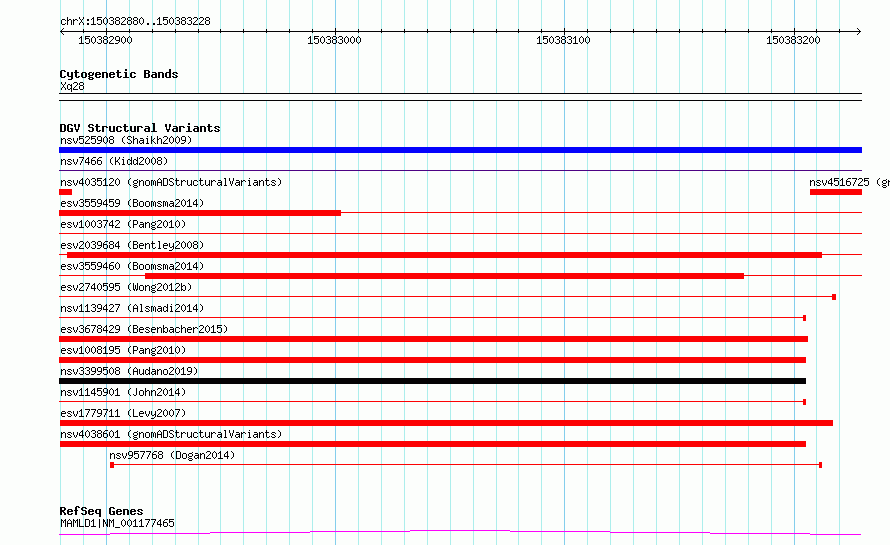
Task: Click the nsv4038601 (gnomADStructuralVariants) label
Action: (171, 434)
